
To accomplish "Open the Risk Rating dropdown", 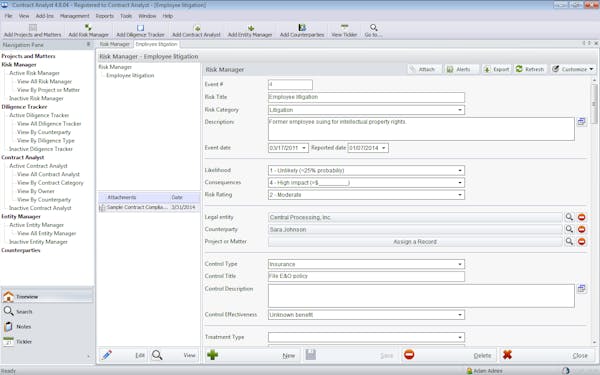I will (x=460, y=195).
